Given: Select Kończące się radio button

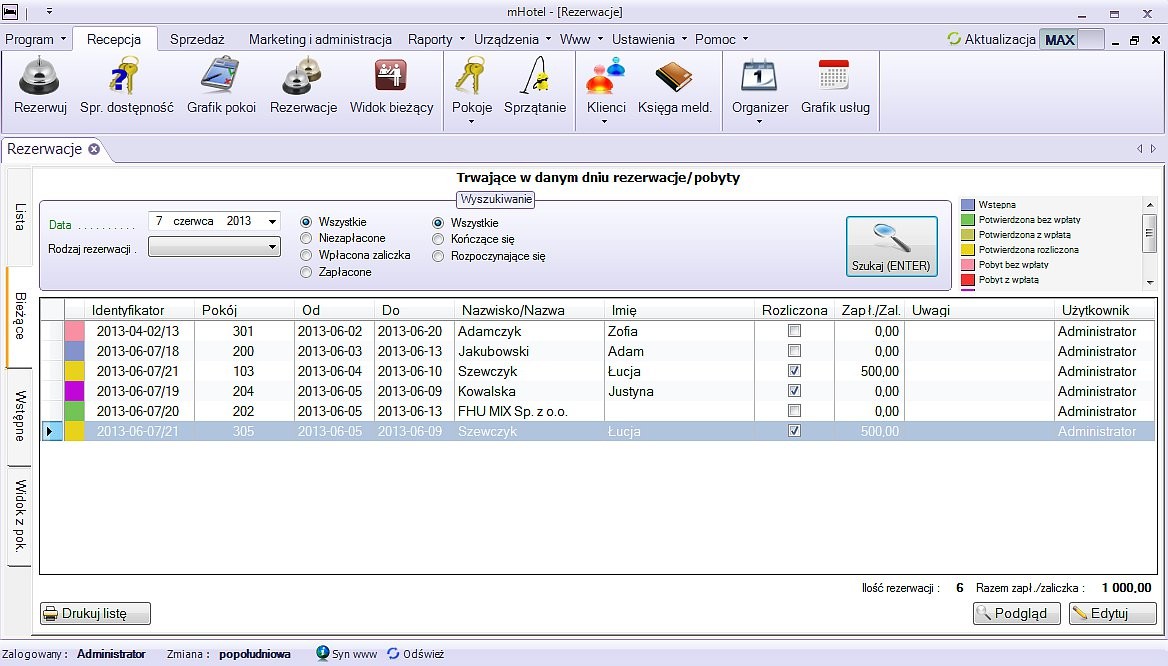Looking at the screenshot, I should tap(438, 239).
